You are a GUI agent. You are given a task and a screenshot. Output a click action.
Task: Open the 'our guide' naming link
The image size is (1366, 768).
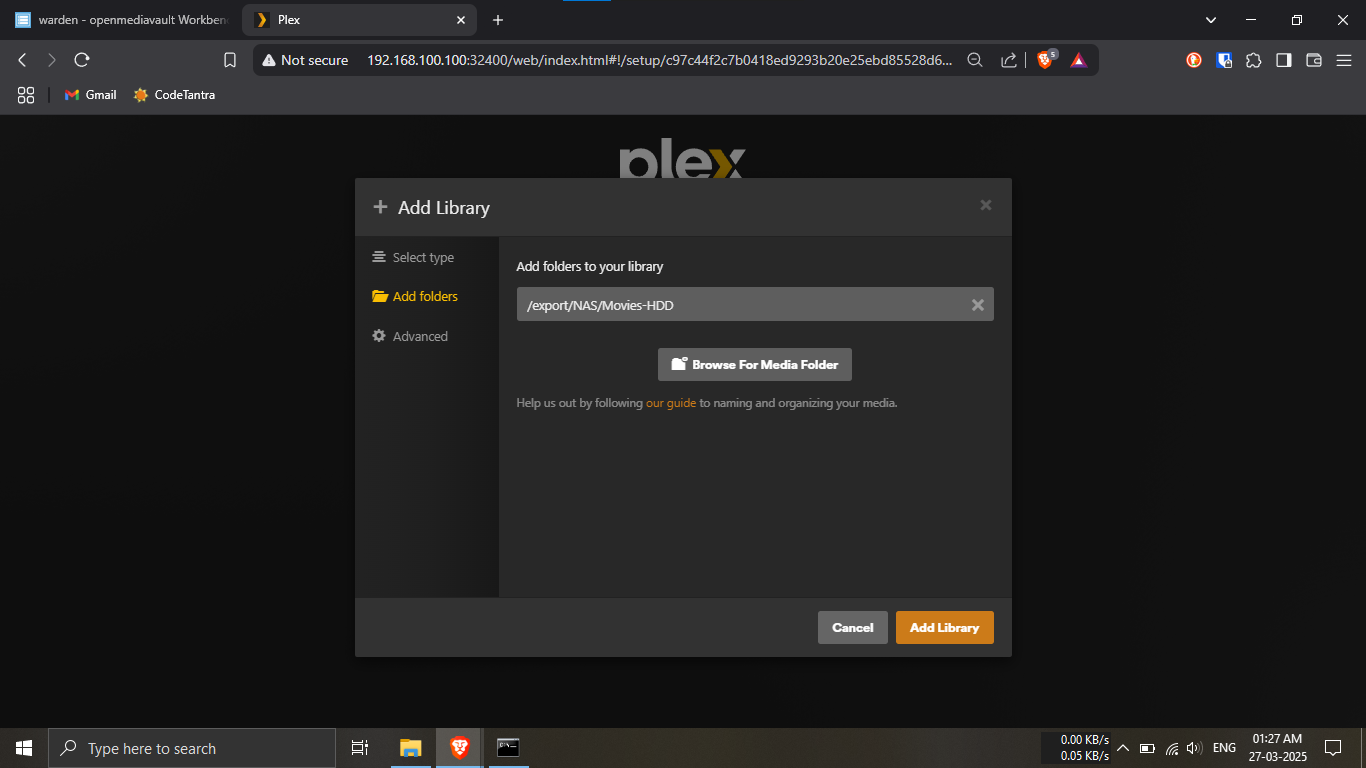(x=670, y=403)
